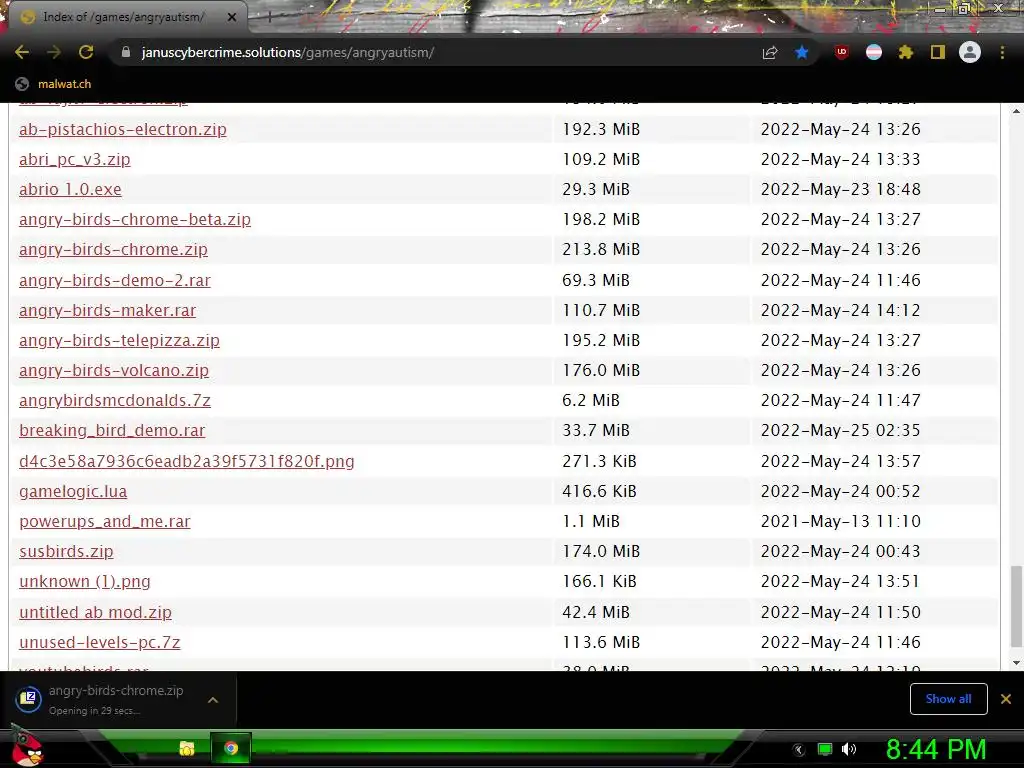This screenshot has height=768, width=1024.
Task: Download abri_pc_v3.zip
Action: tap(74, 159)
